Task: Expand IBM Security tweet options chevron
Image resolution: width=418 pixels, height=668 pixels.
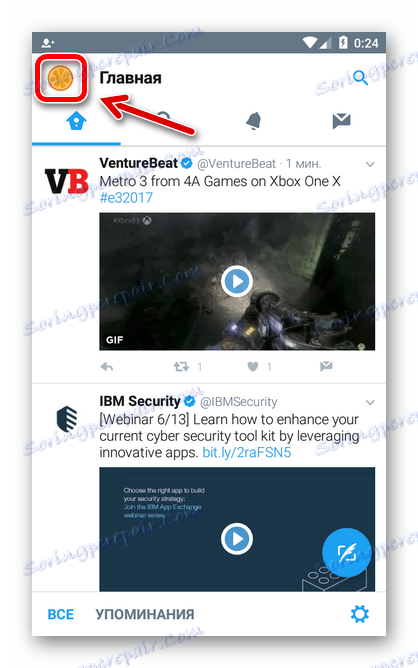Action: click(370, 403)
